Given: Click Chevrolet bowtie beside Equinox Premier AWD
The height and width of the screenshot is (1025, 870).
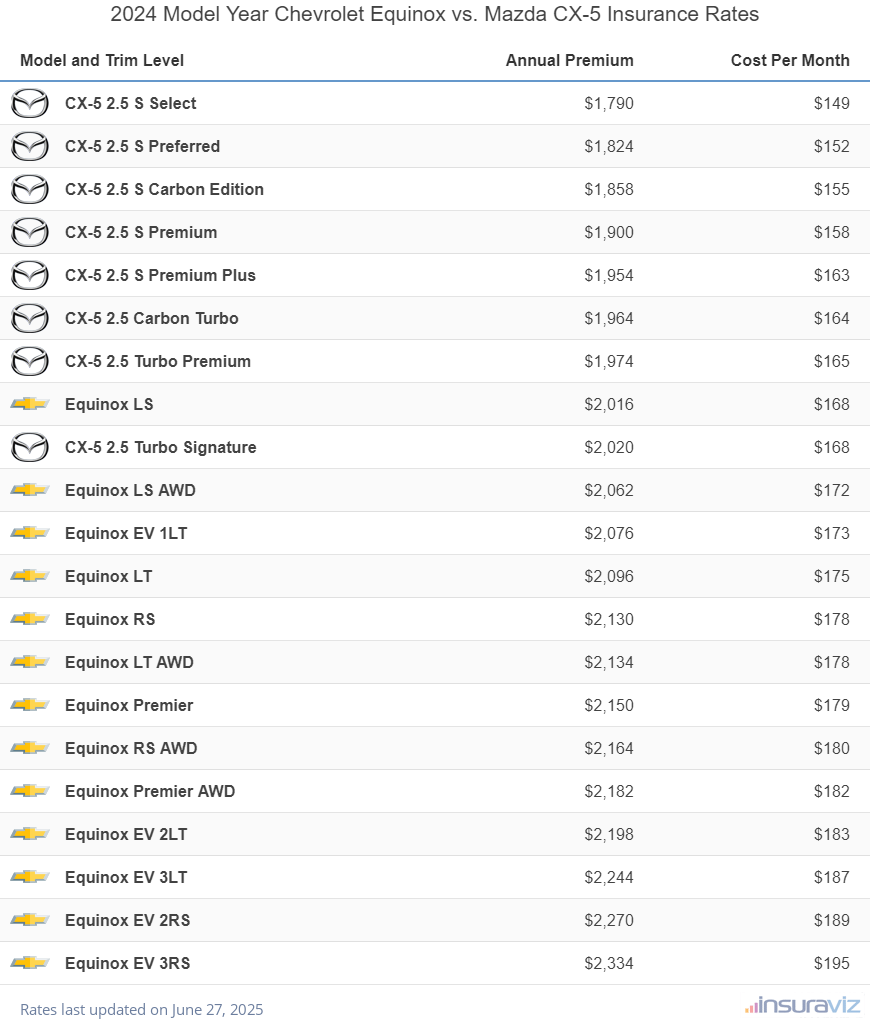Looking at the screenshot, I should coord(30,791).
